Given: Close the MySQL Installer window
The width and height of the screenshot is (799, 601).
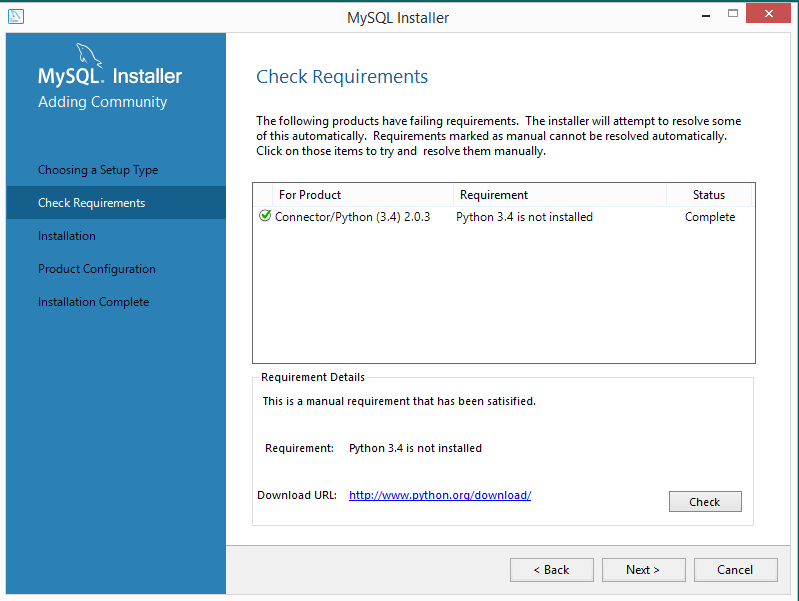Looking at the screenshot, I should (x=768, y=13).
